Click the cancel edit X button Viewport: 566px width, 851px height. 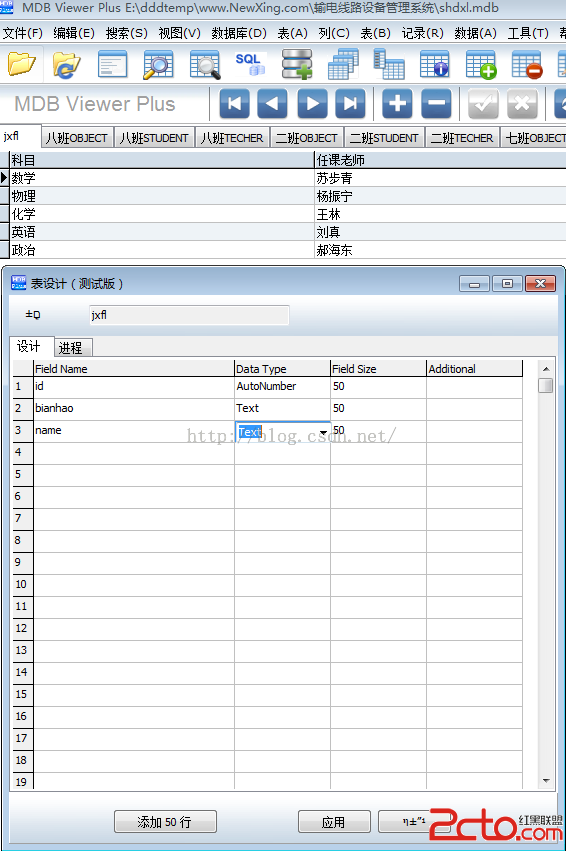point(522,103)
